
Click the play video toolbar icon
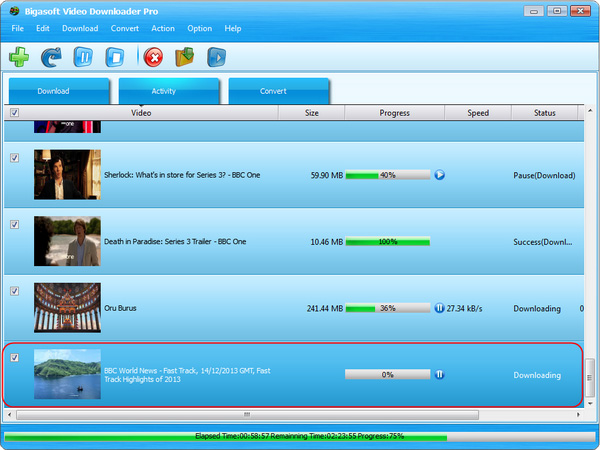click(x=217, y=57)
